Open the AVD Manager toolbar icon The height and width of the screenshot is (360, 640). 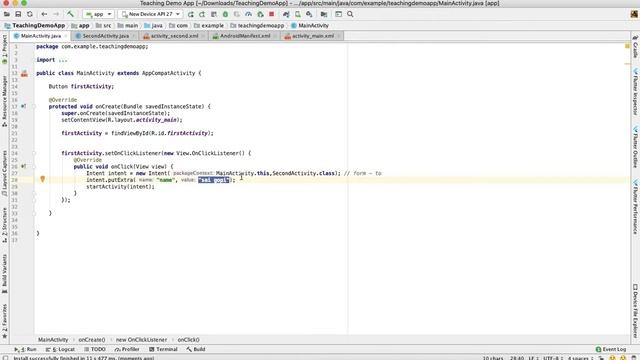tap(298, 14)
